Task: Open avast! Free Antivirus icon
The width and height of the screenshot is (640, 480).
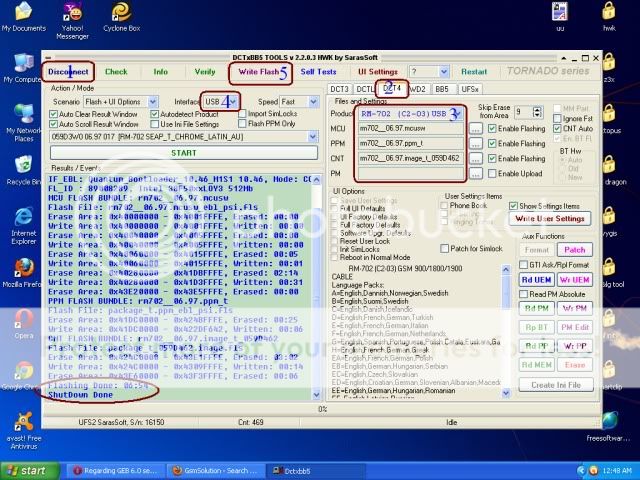Action: pos(23,431)
